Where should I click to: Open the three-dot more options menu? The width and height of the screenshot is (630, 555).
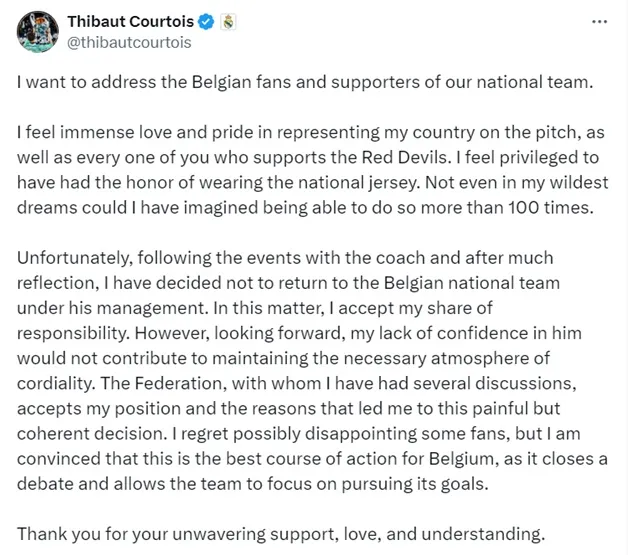[x=597, y=21]
